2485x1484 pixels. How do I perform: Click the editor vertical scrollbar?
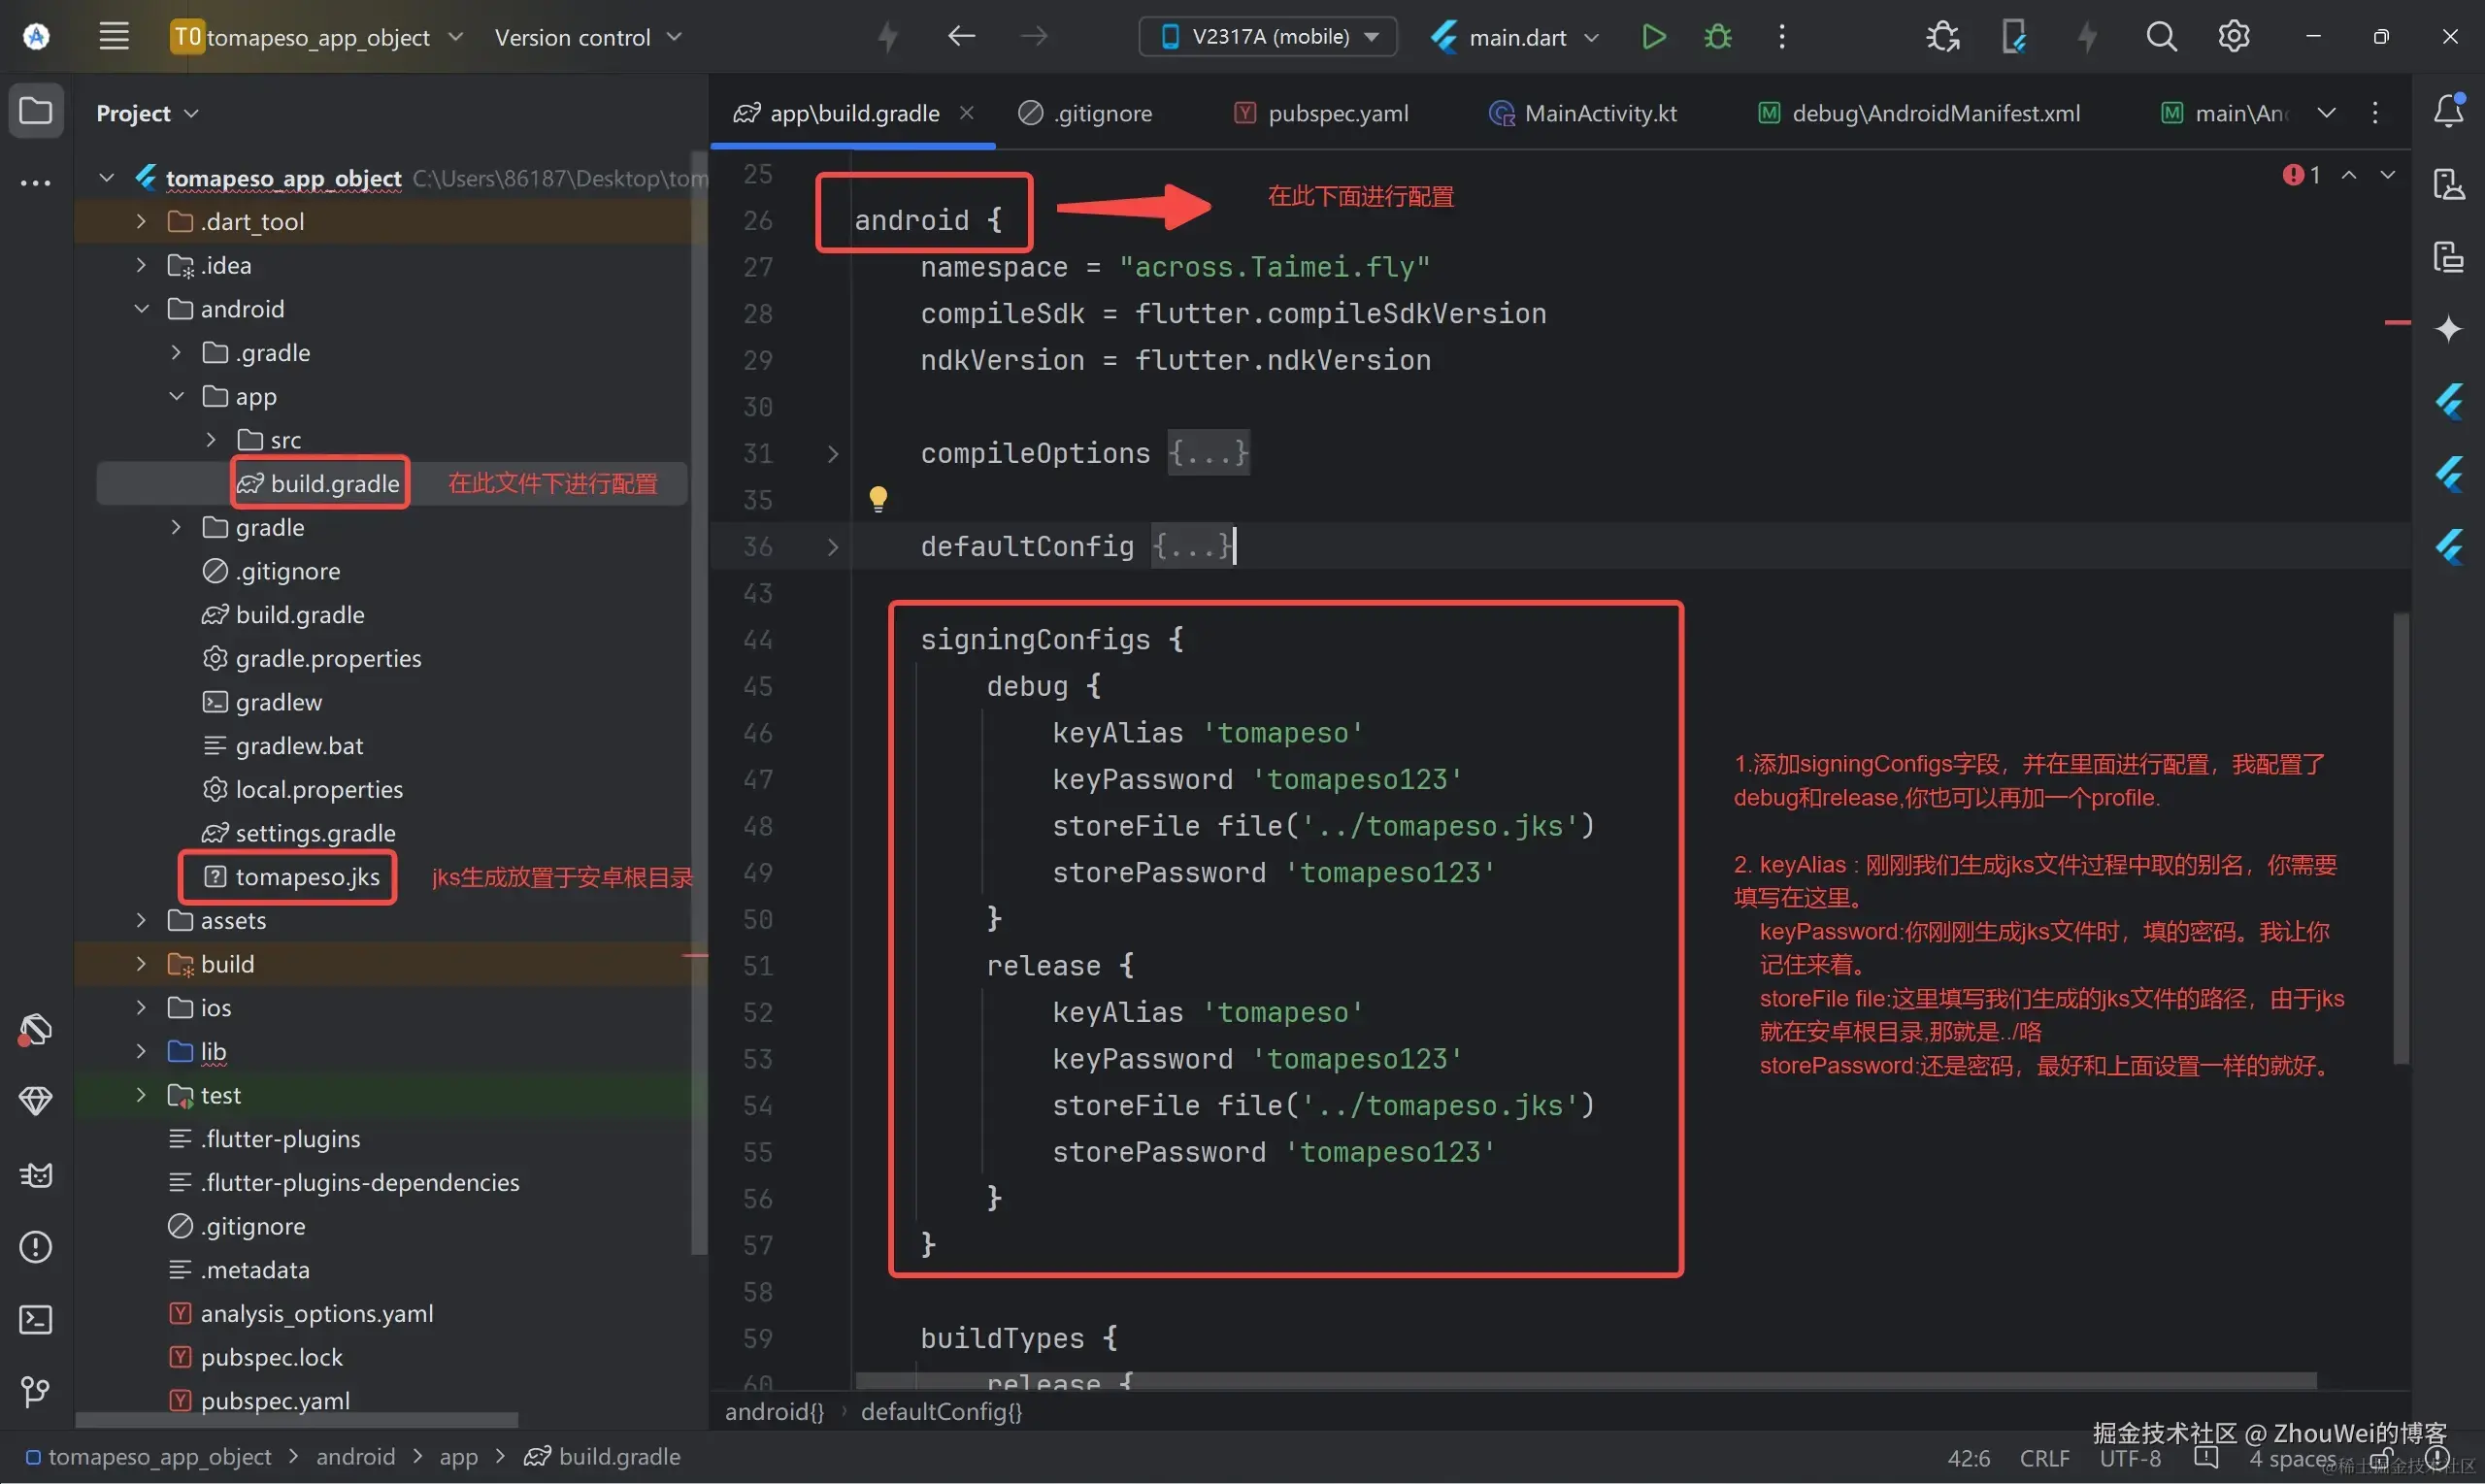[2400, 840]
